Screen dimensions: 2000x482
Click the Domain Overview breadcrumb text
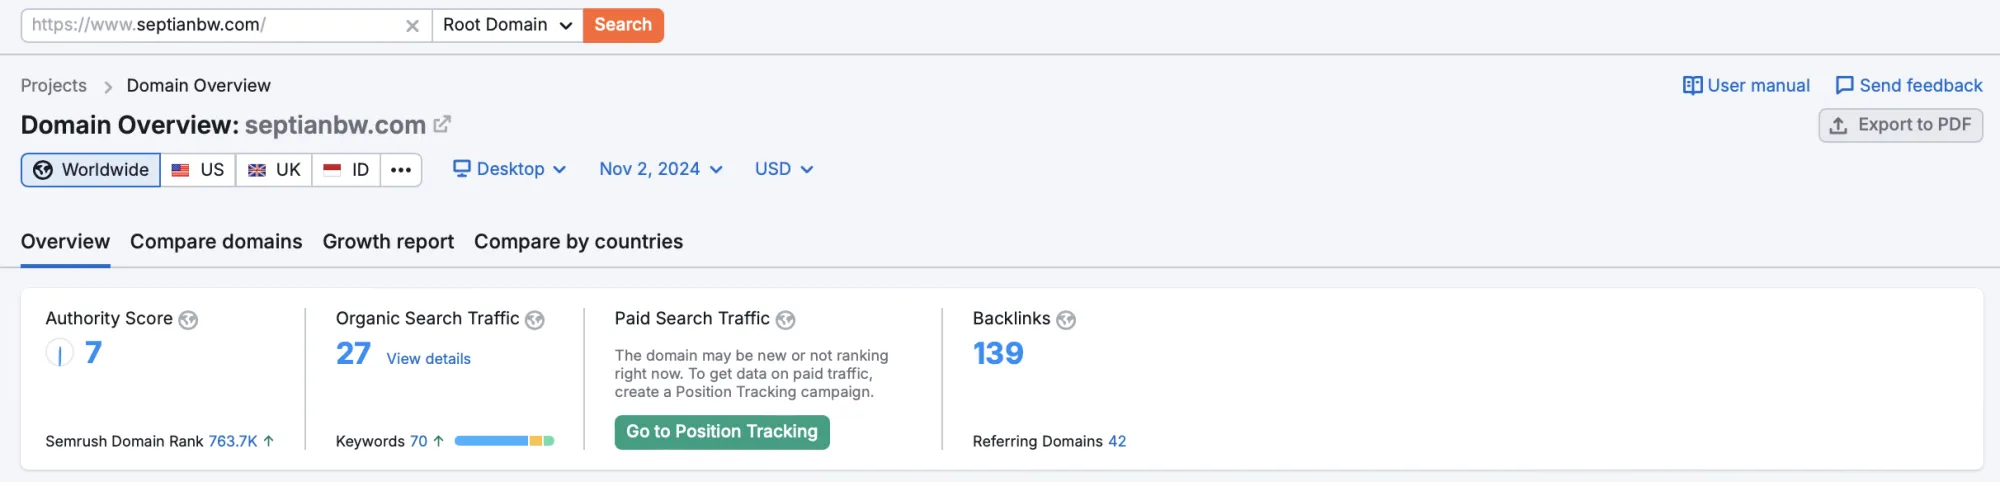point(198,86)
